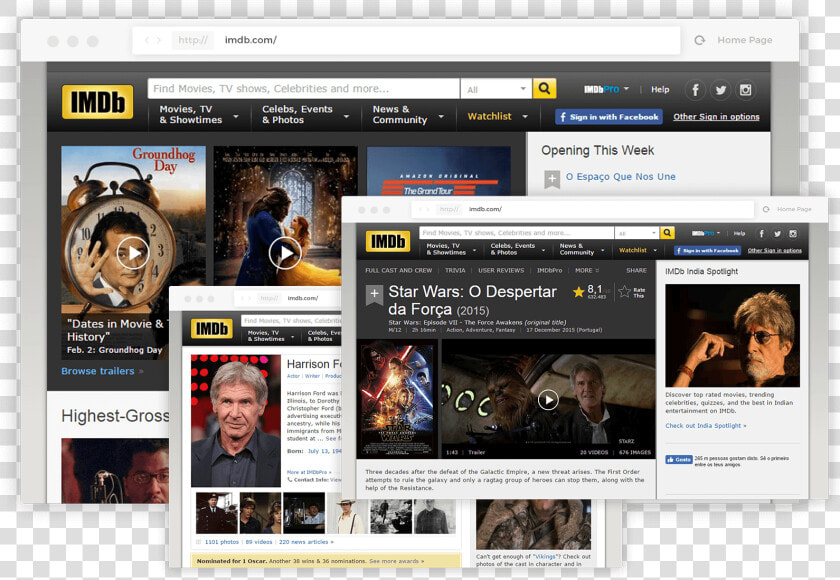The image size is (840, 580).
Task: Open Other Sign in options in Star Wars window
Action: (x=775, y=251)
